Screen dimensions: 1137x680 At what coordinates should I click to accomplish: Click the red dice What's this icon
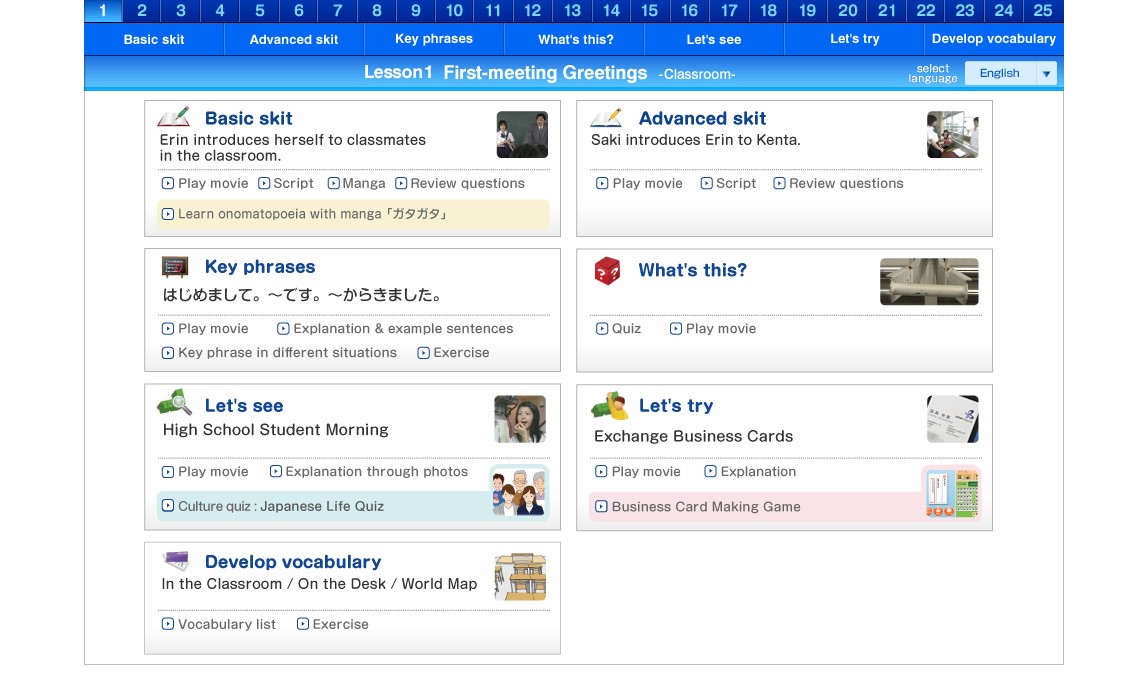[608, 271]
